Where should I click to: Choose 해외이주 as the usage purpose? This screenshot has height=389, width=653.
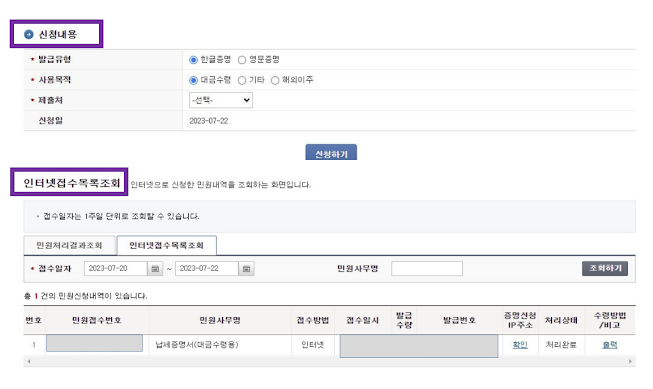click(x=275, y=80)
